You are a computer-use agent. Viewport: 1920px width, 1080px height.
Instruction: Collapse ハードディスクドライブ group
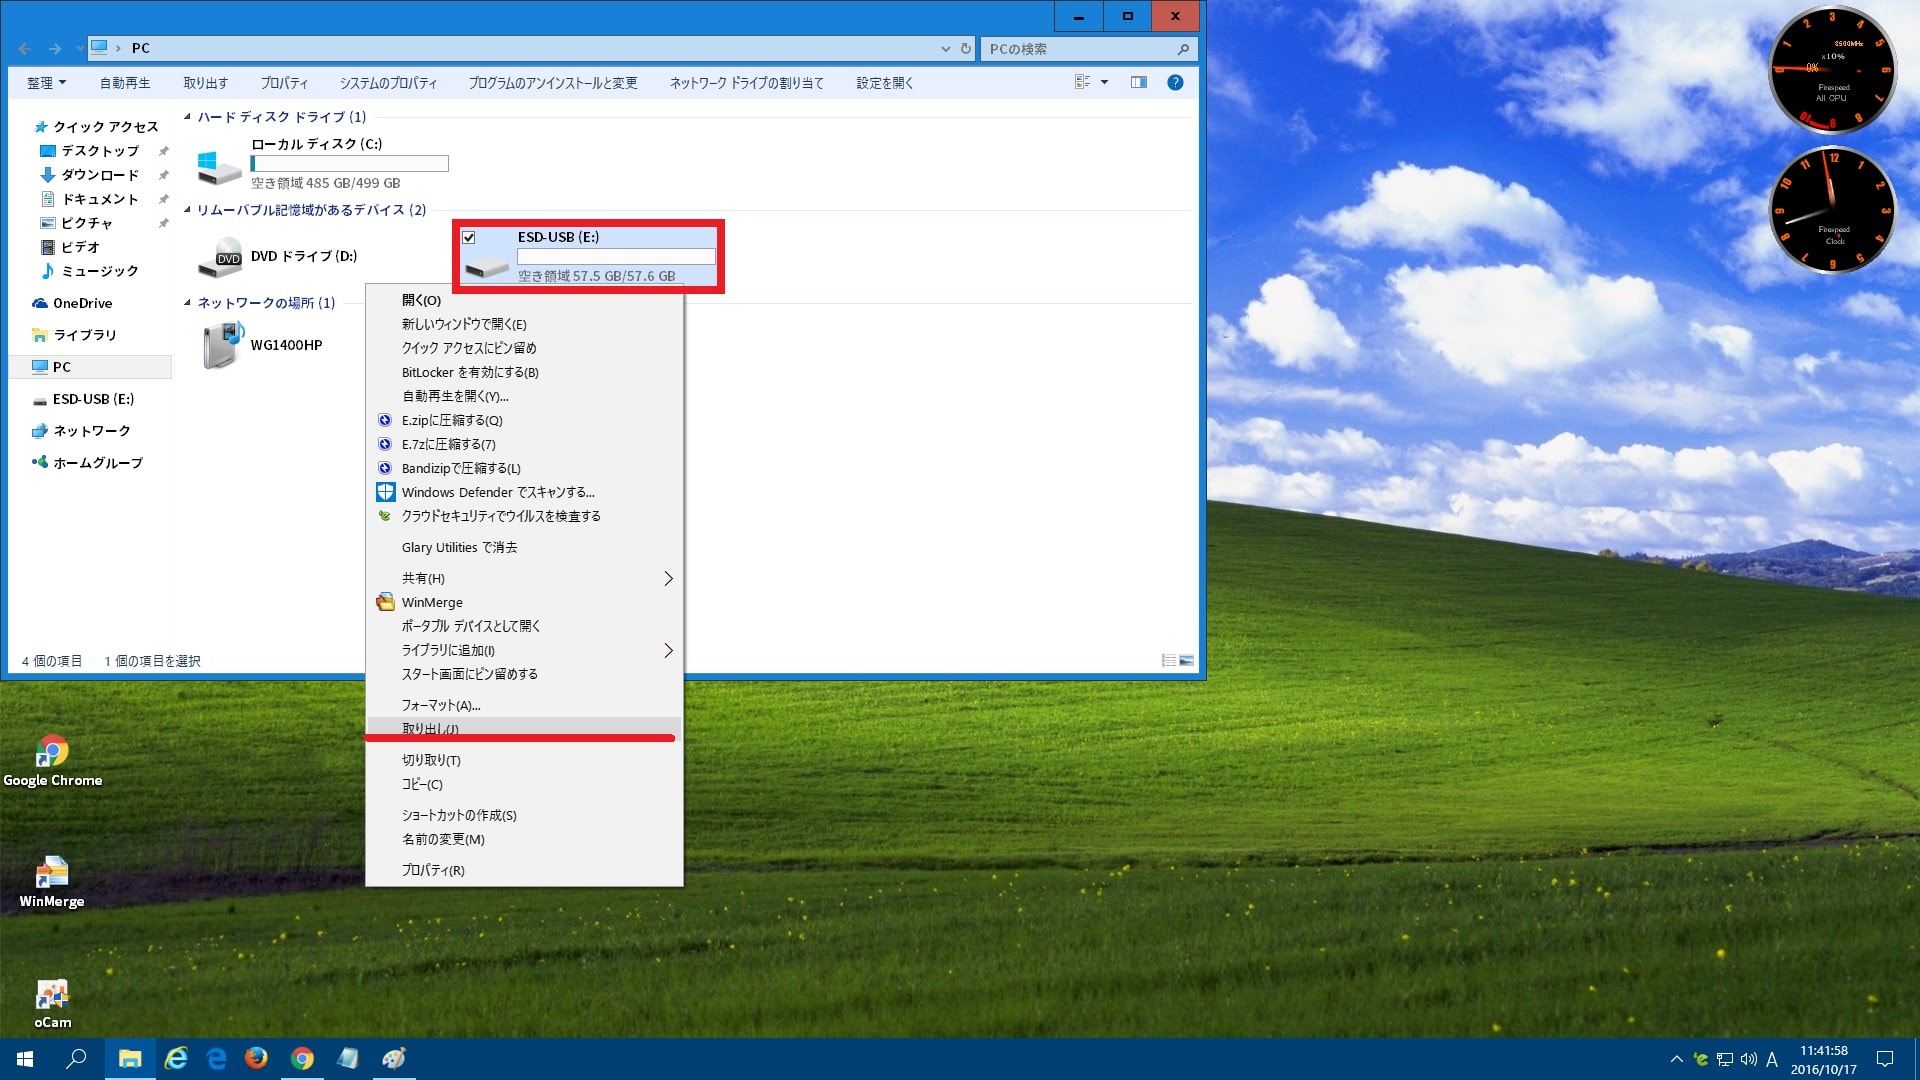tap(187, 117)
